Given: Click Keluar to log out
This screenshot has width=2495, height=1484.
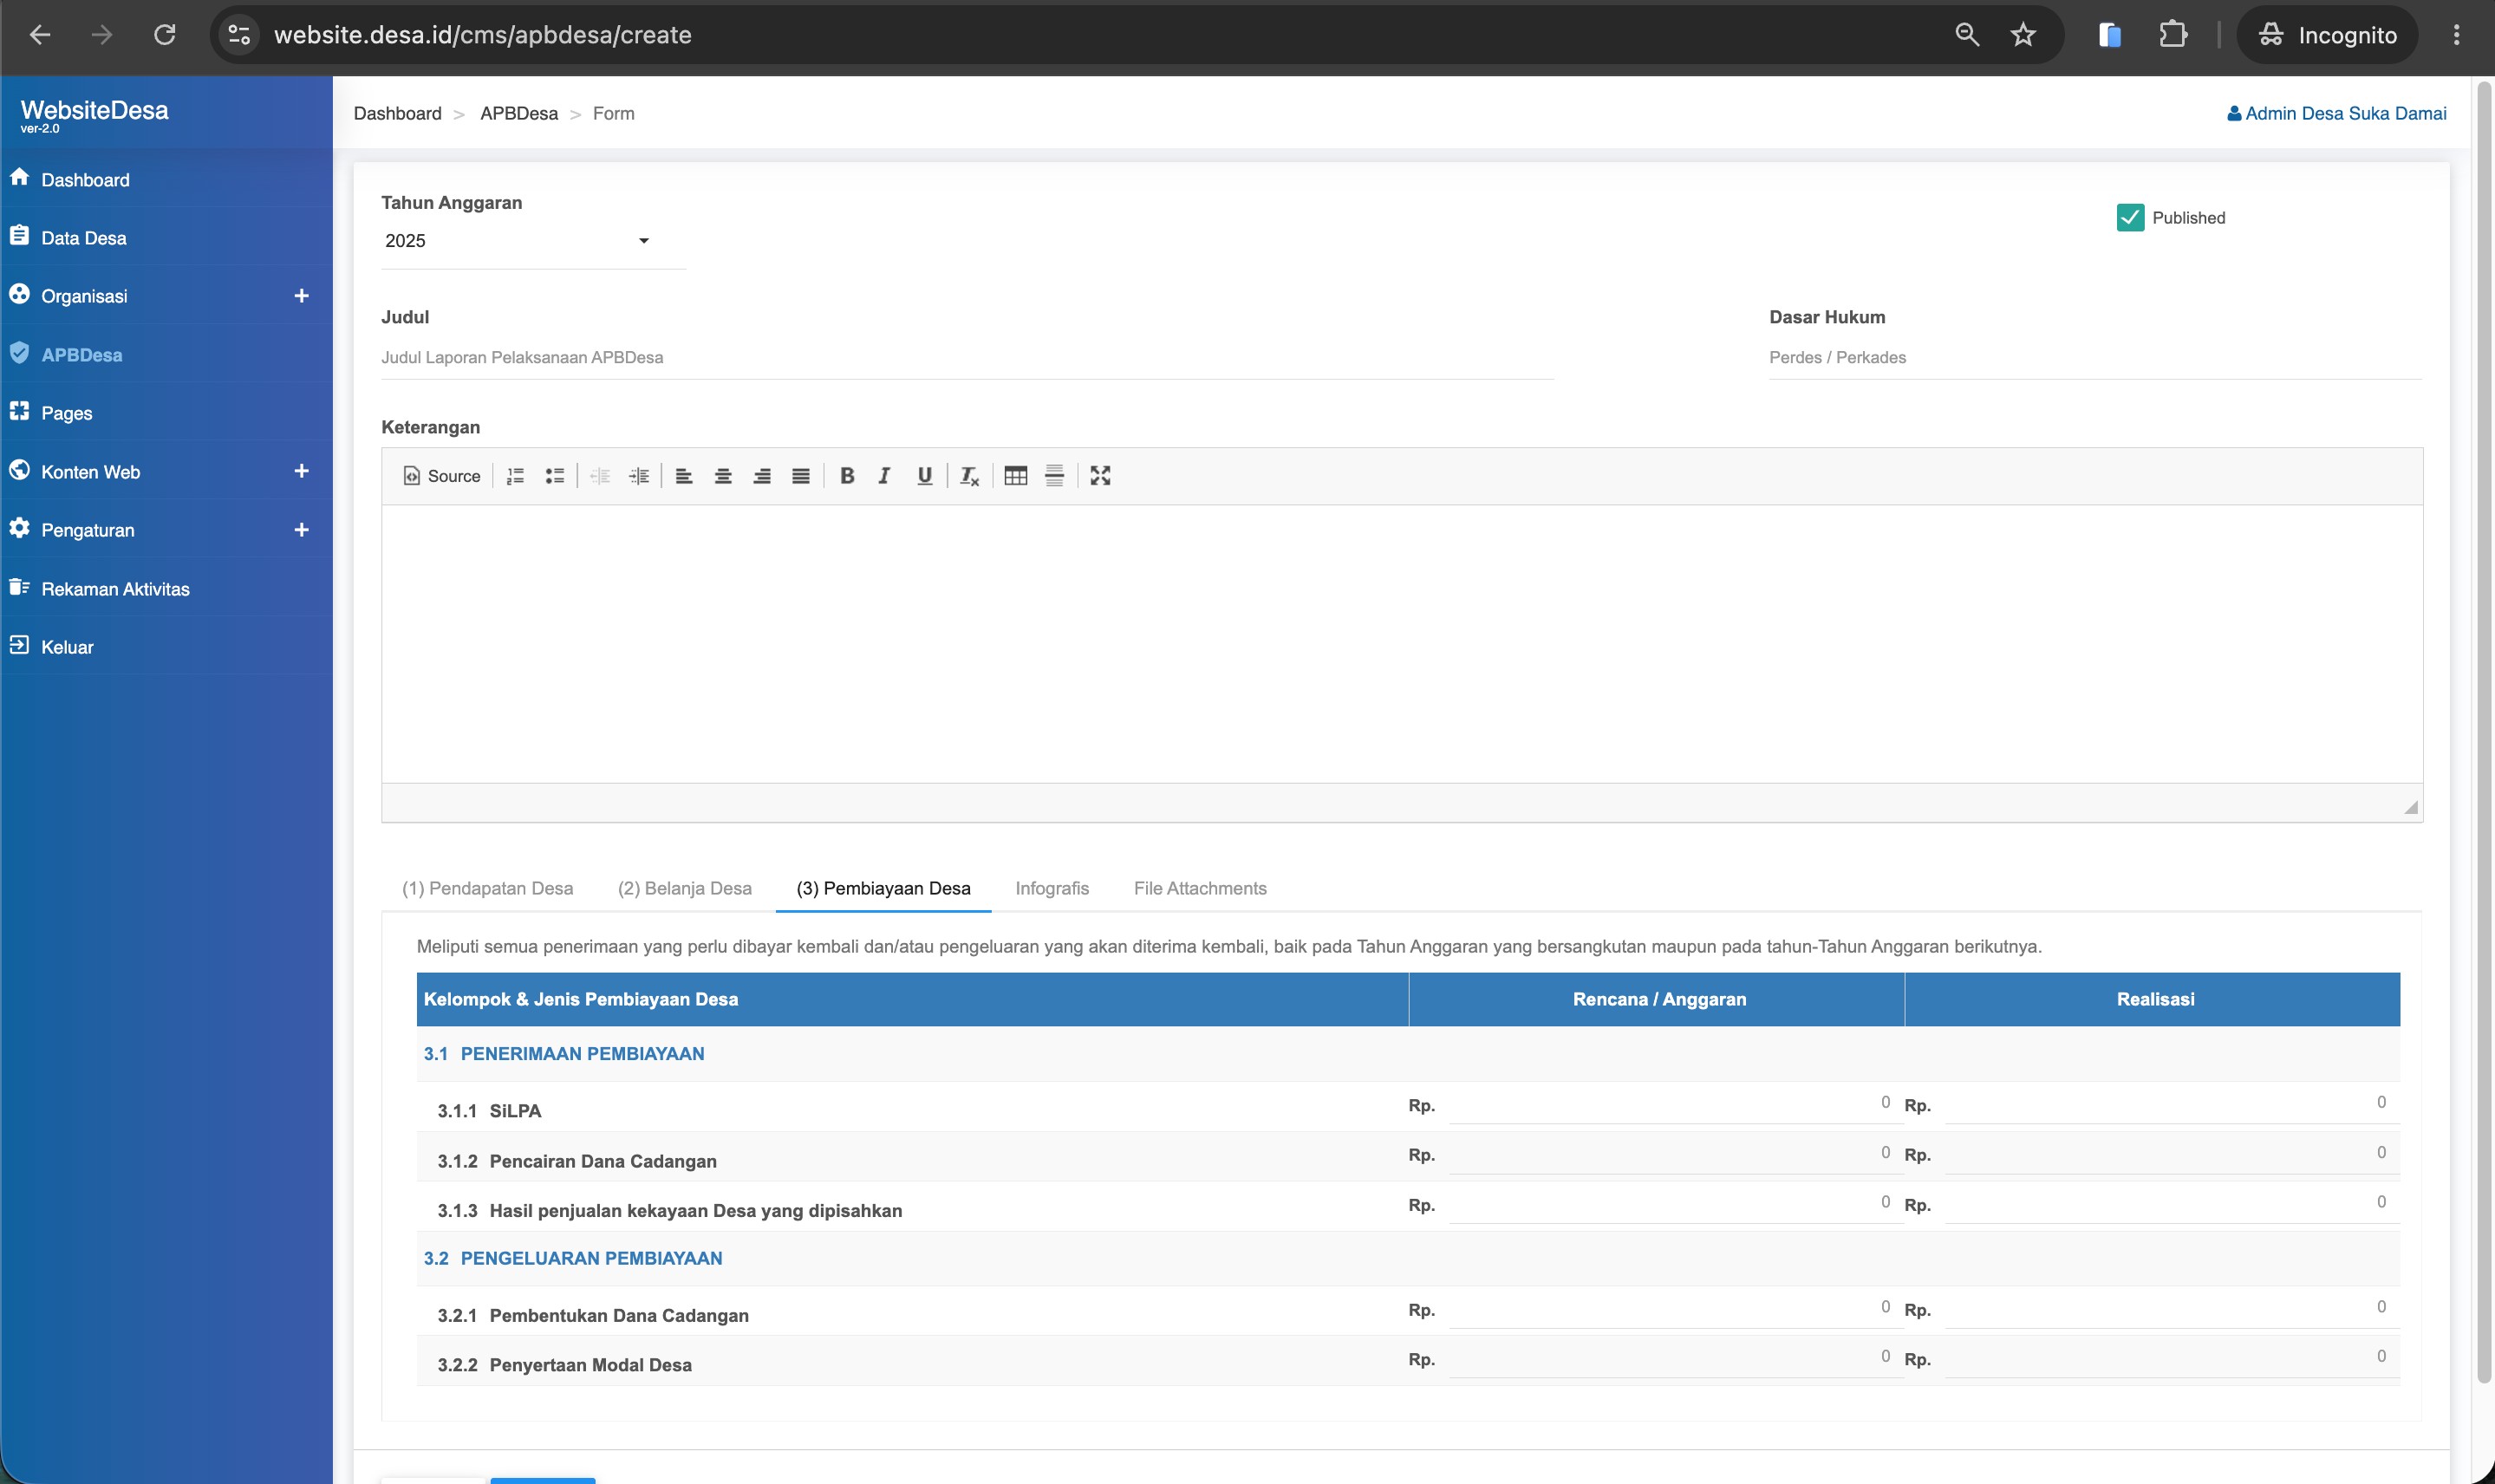Looking at the screenshot, I should 166,647.
